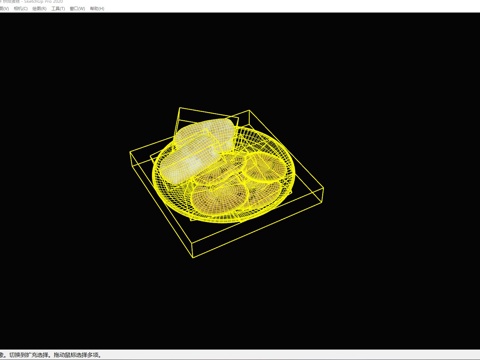Open the 绘图(R) Draw menu

coord(39,8)
